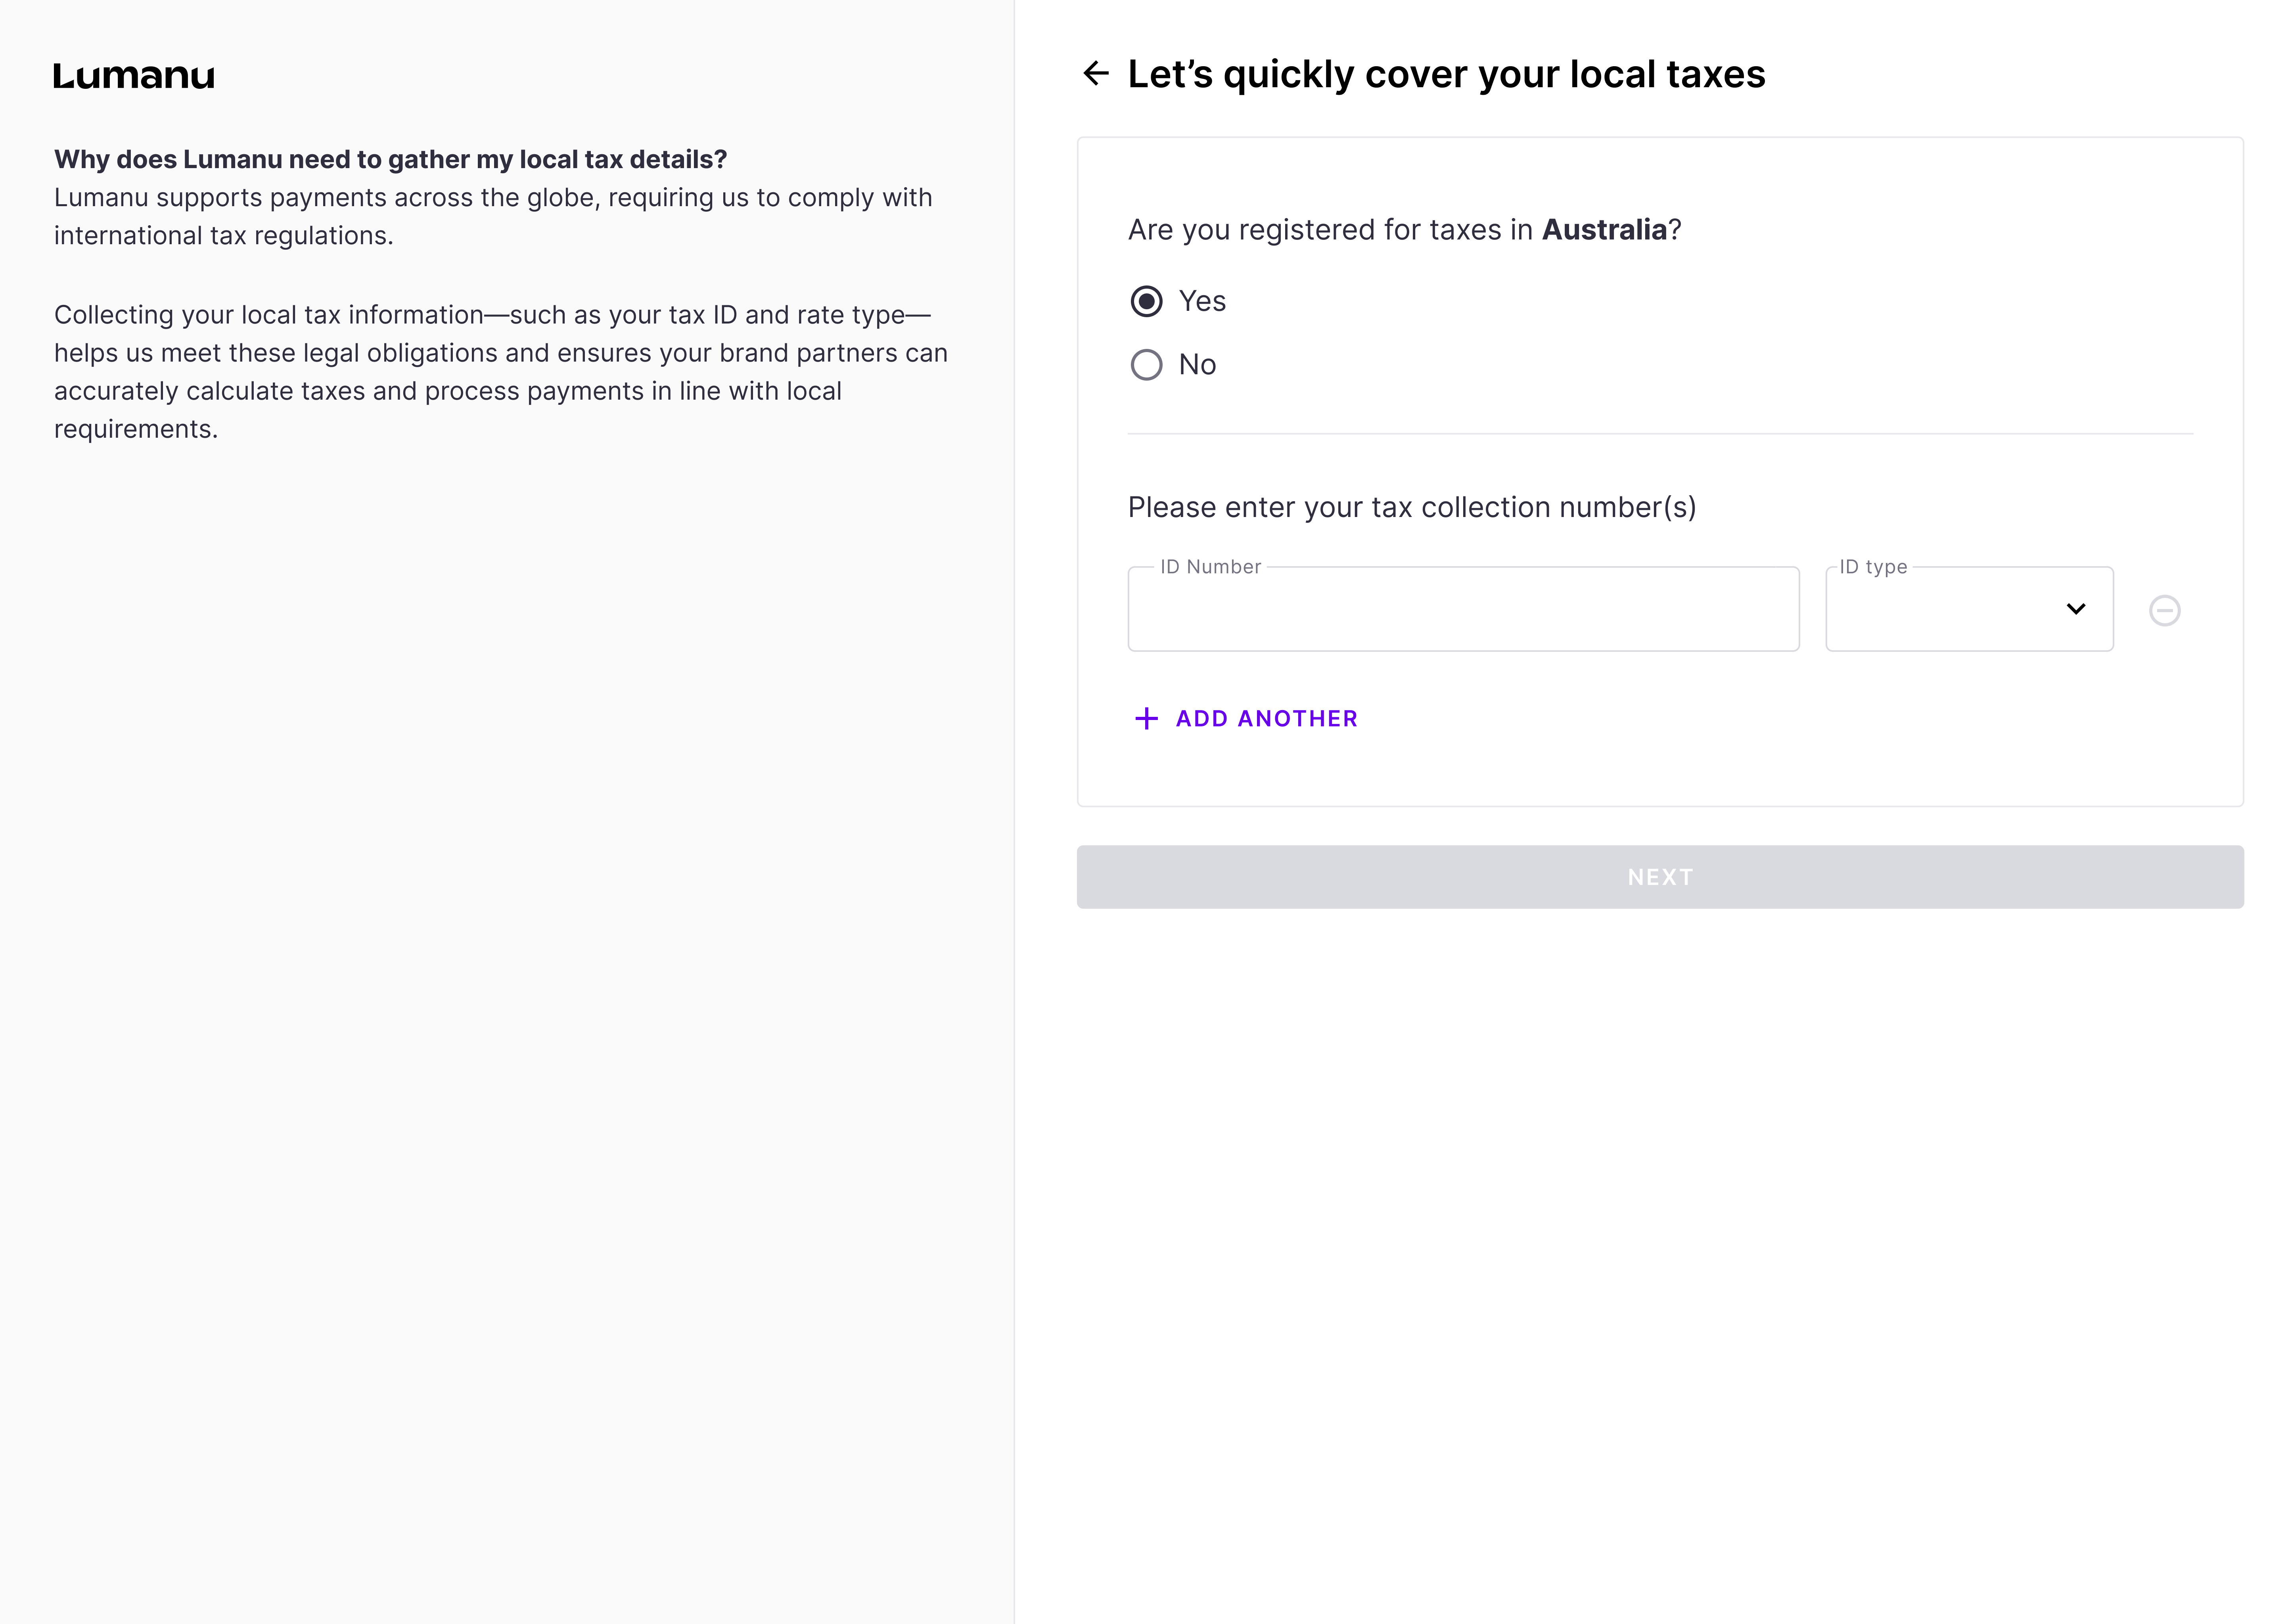Click the ADD ANOTHER link
The width and height of the screenshot is (2284, 1624).
click(x=1266, y=718)
